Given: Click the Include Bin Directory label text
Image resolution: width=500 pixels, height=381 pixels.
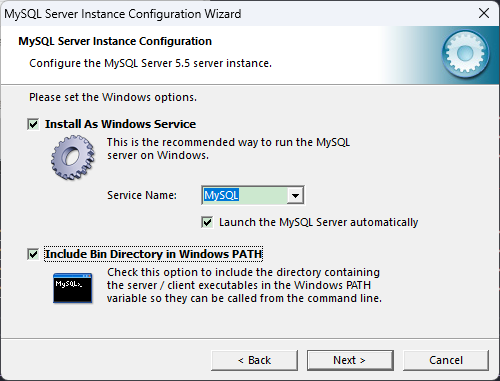Looking at the screenshot, I should point(153,254).
